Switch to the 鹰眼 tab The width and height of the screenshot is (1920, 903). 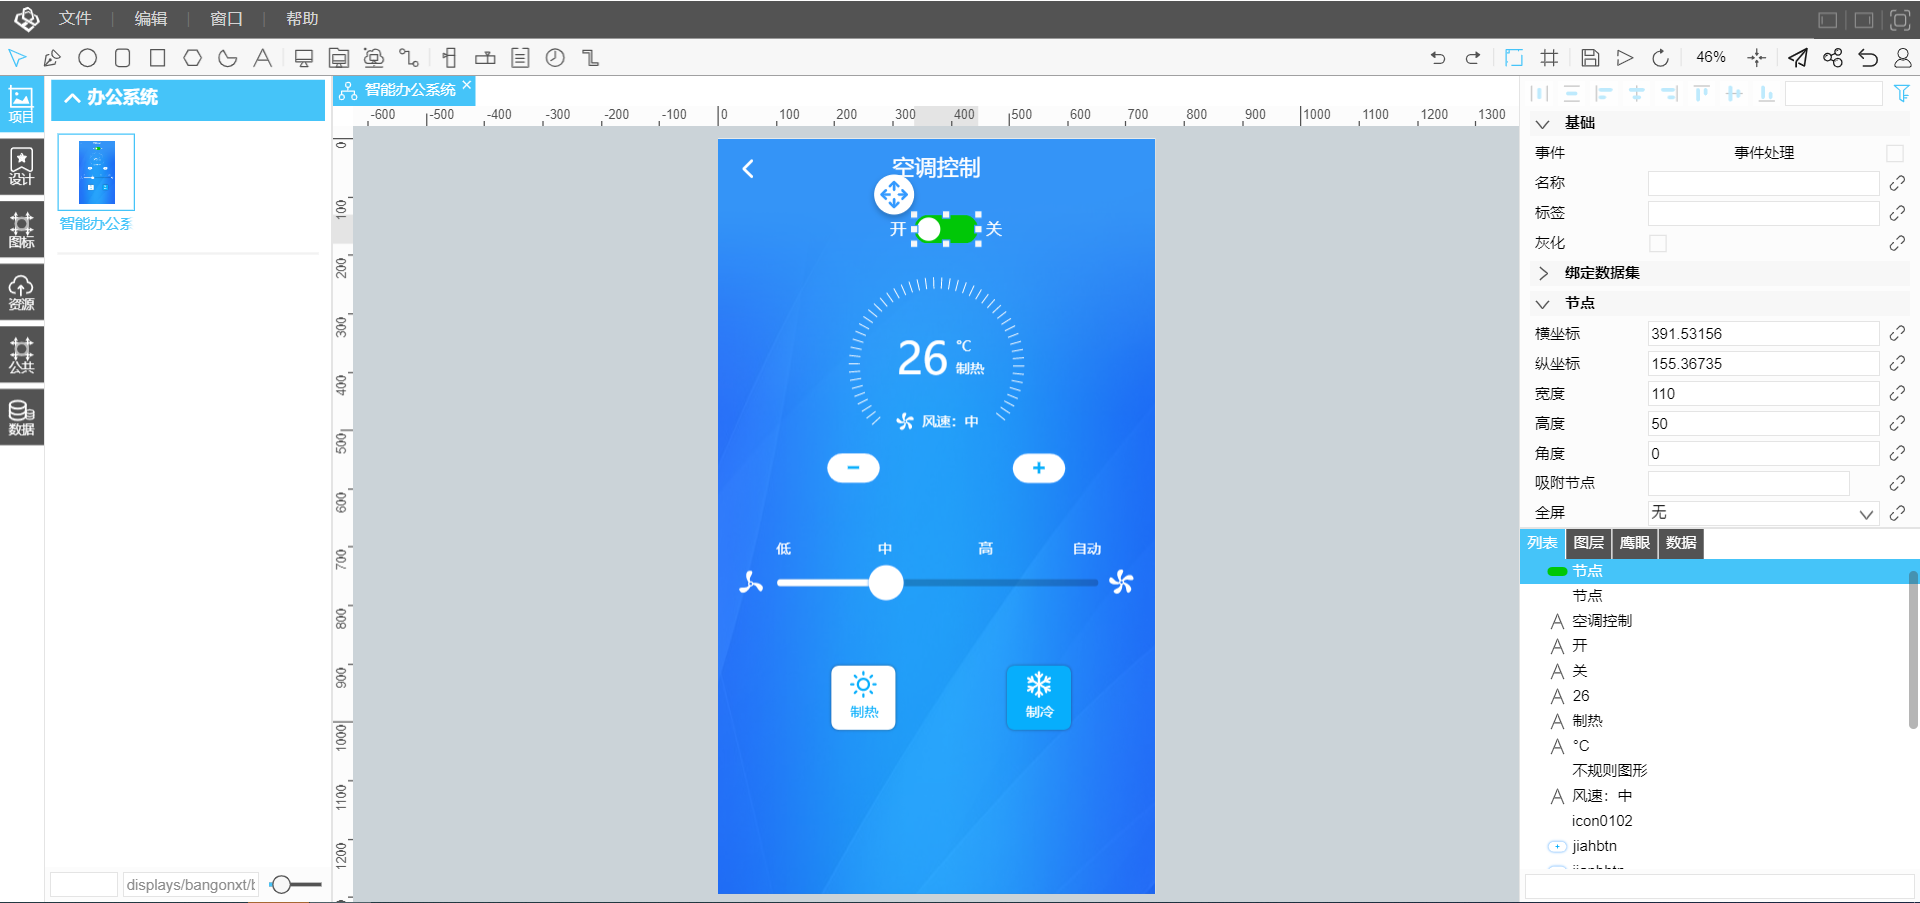point(1635,543)
